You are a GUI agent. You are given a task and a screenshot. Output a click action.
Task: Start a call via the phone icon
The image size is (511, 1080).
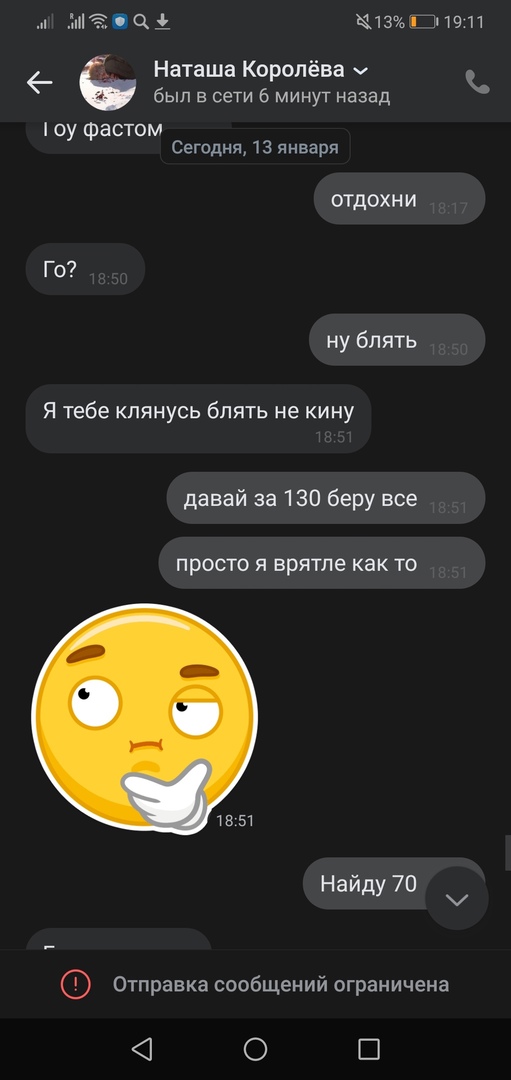(477, 82)
